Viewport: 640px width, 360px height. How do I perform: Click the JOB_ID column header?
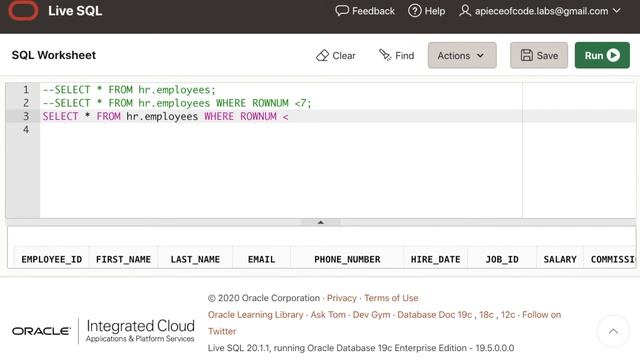pos(502,259)
